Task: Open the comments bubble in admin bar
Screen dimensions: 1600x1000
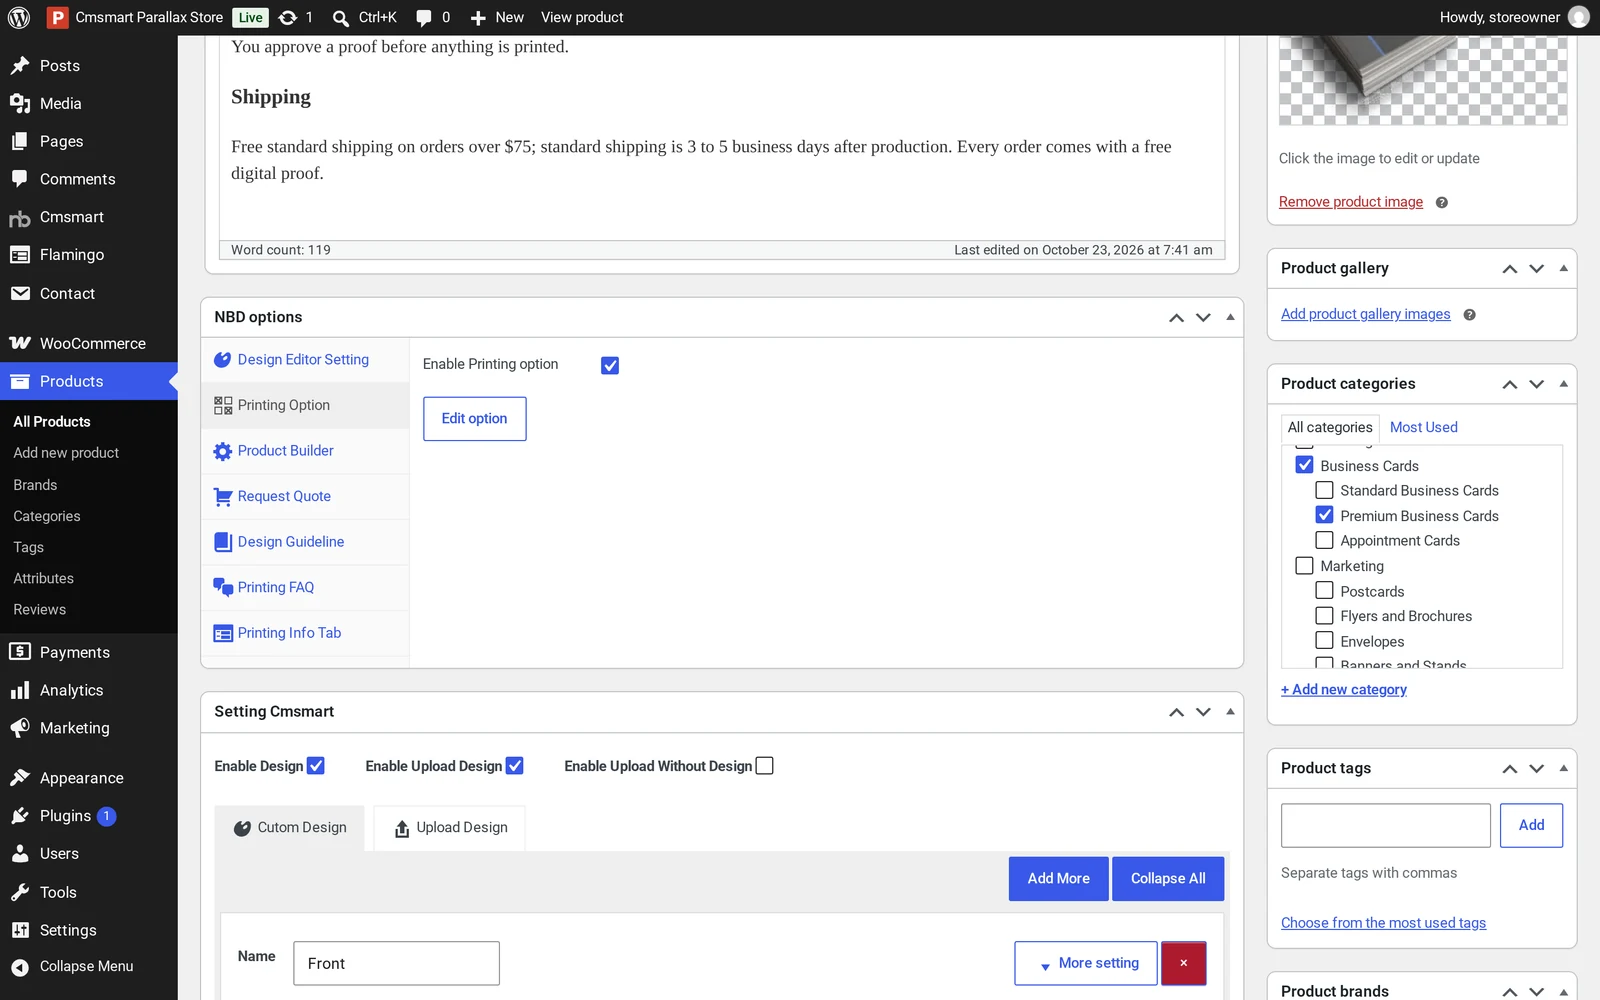Action: pyautogui.click(x=424, y=18)
